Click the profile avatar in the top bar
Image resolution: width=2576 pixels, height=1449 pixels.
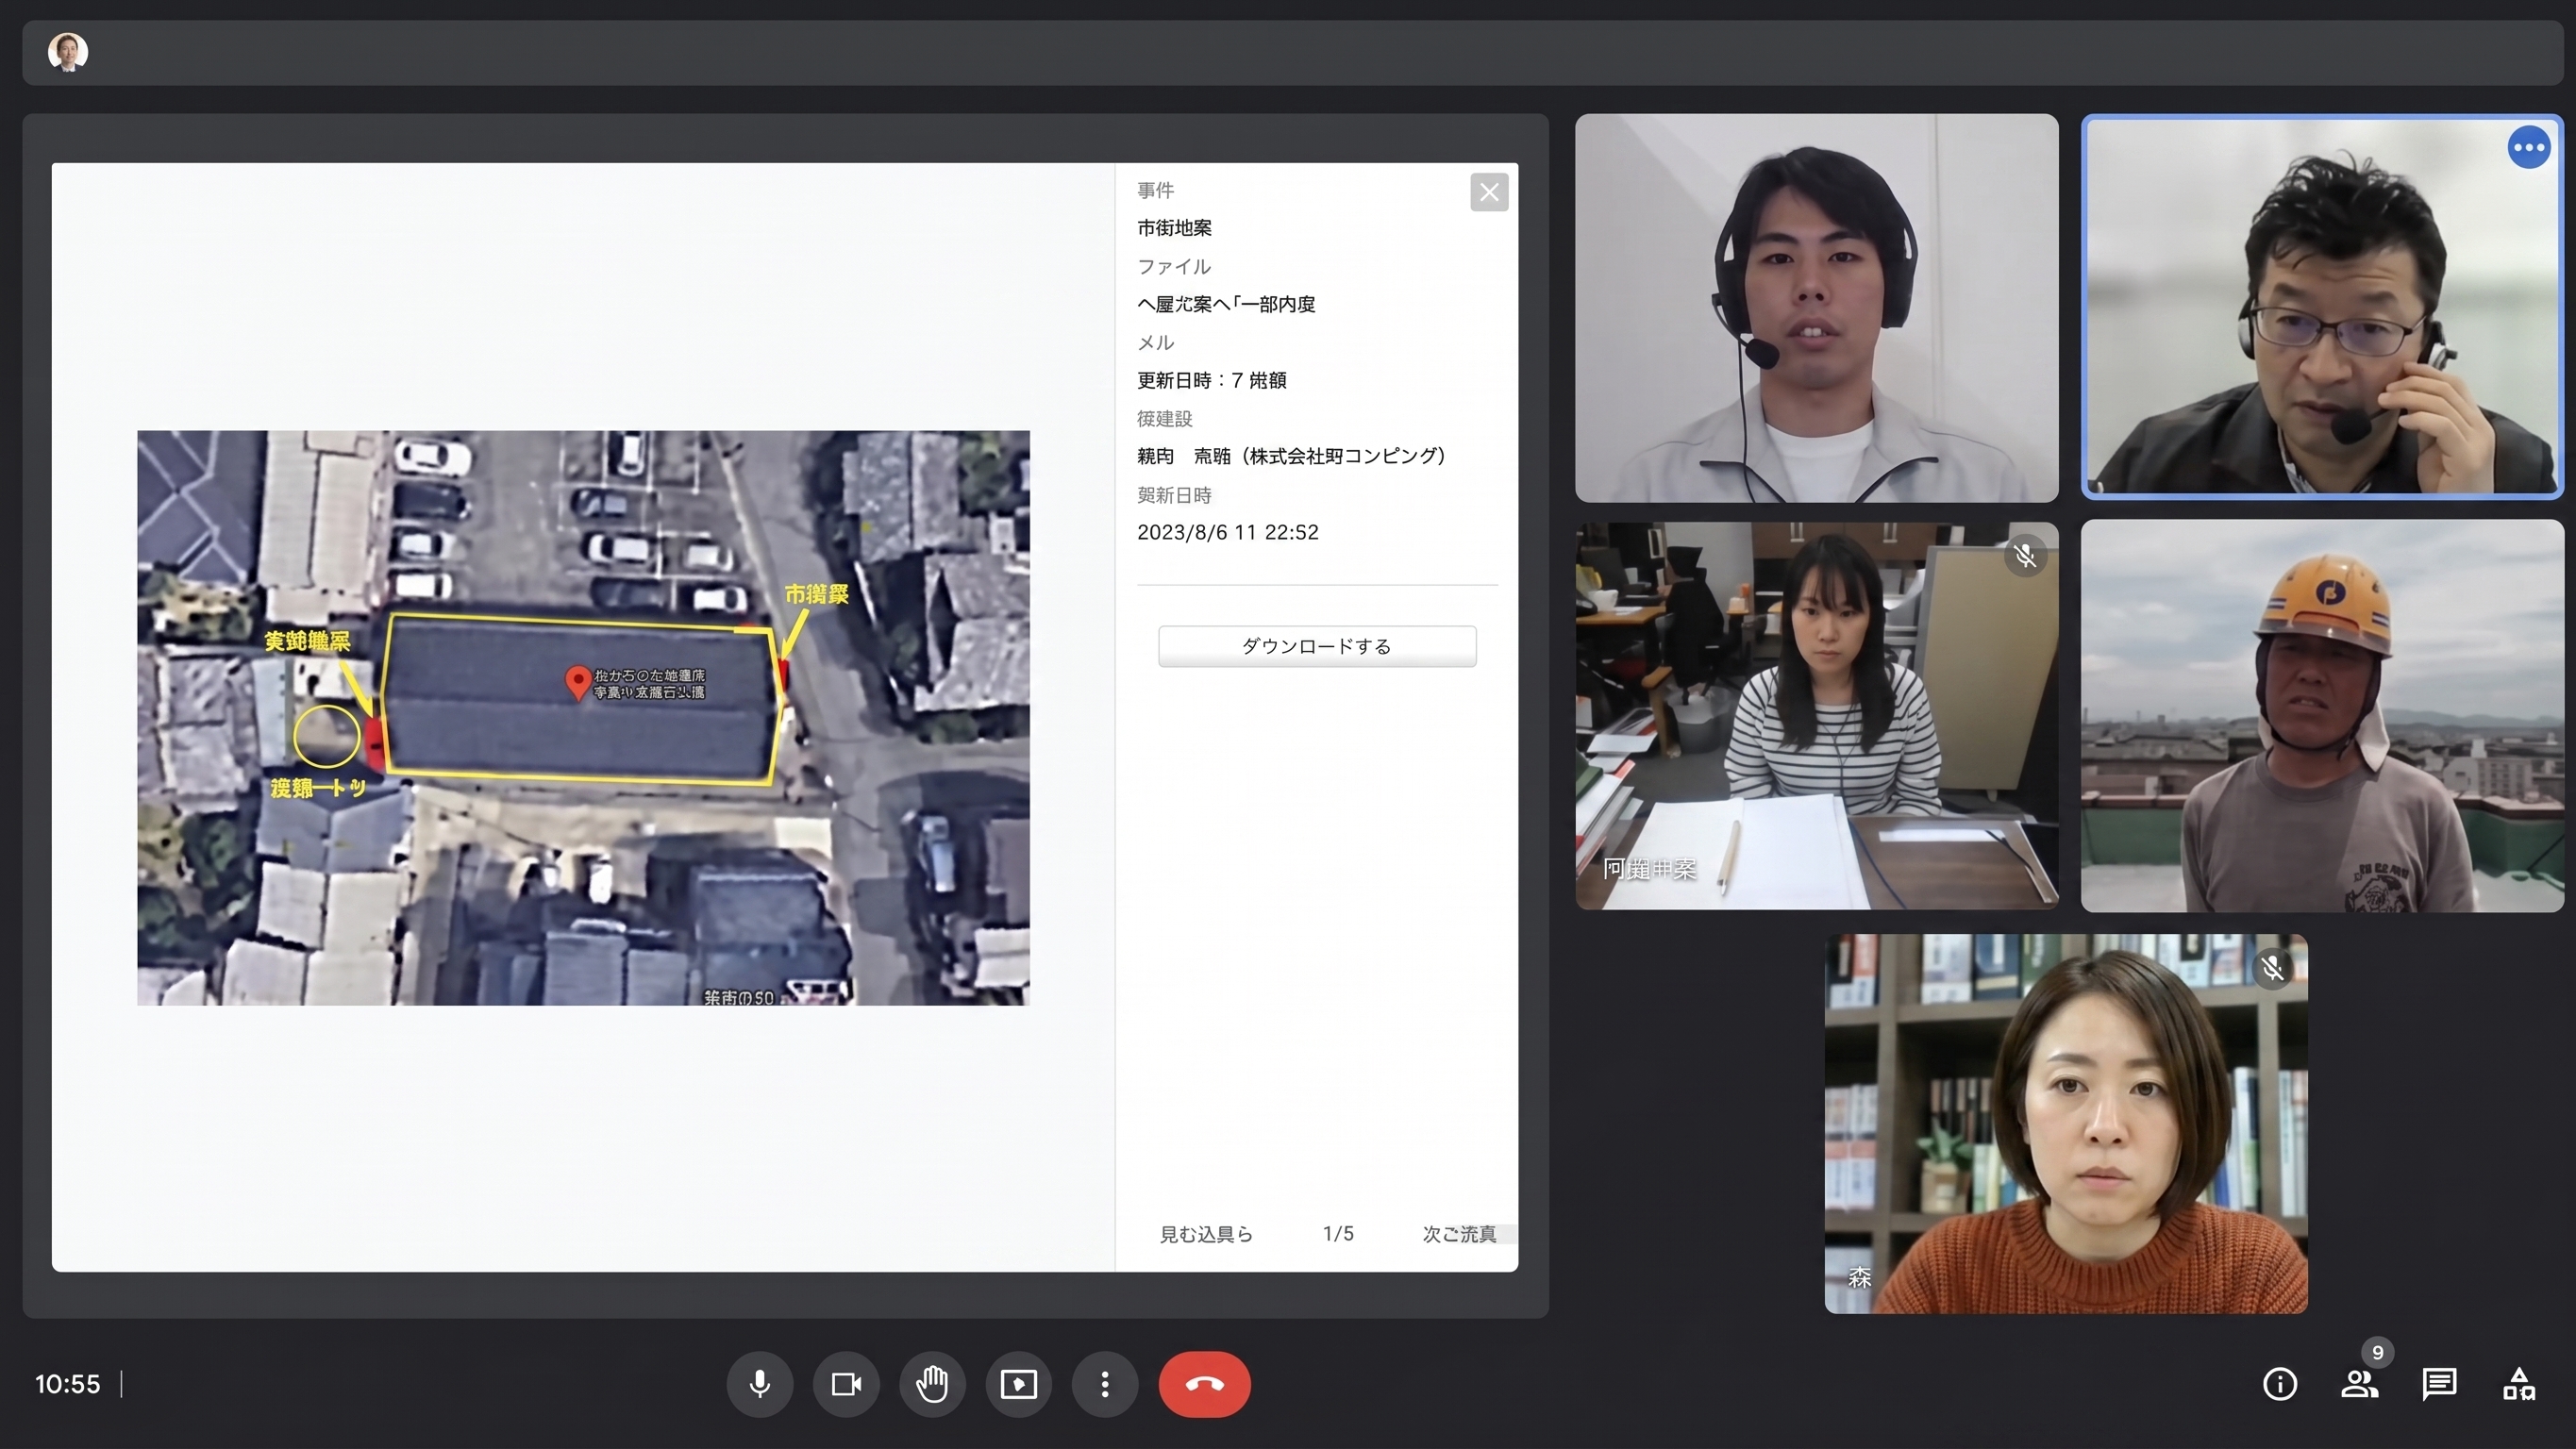tap(68, 52)
